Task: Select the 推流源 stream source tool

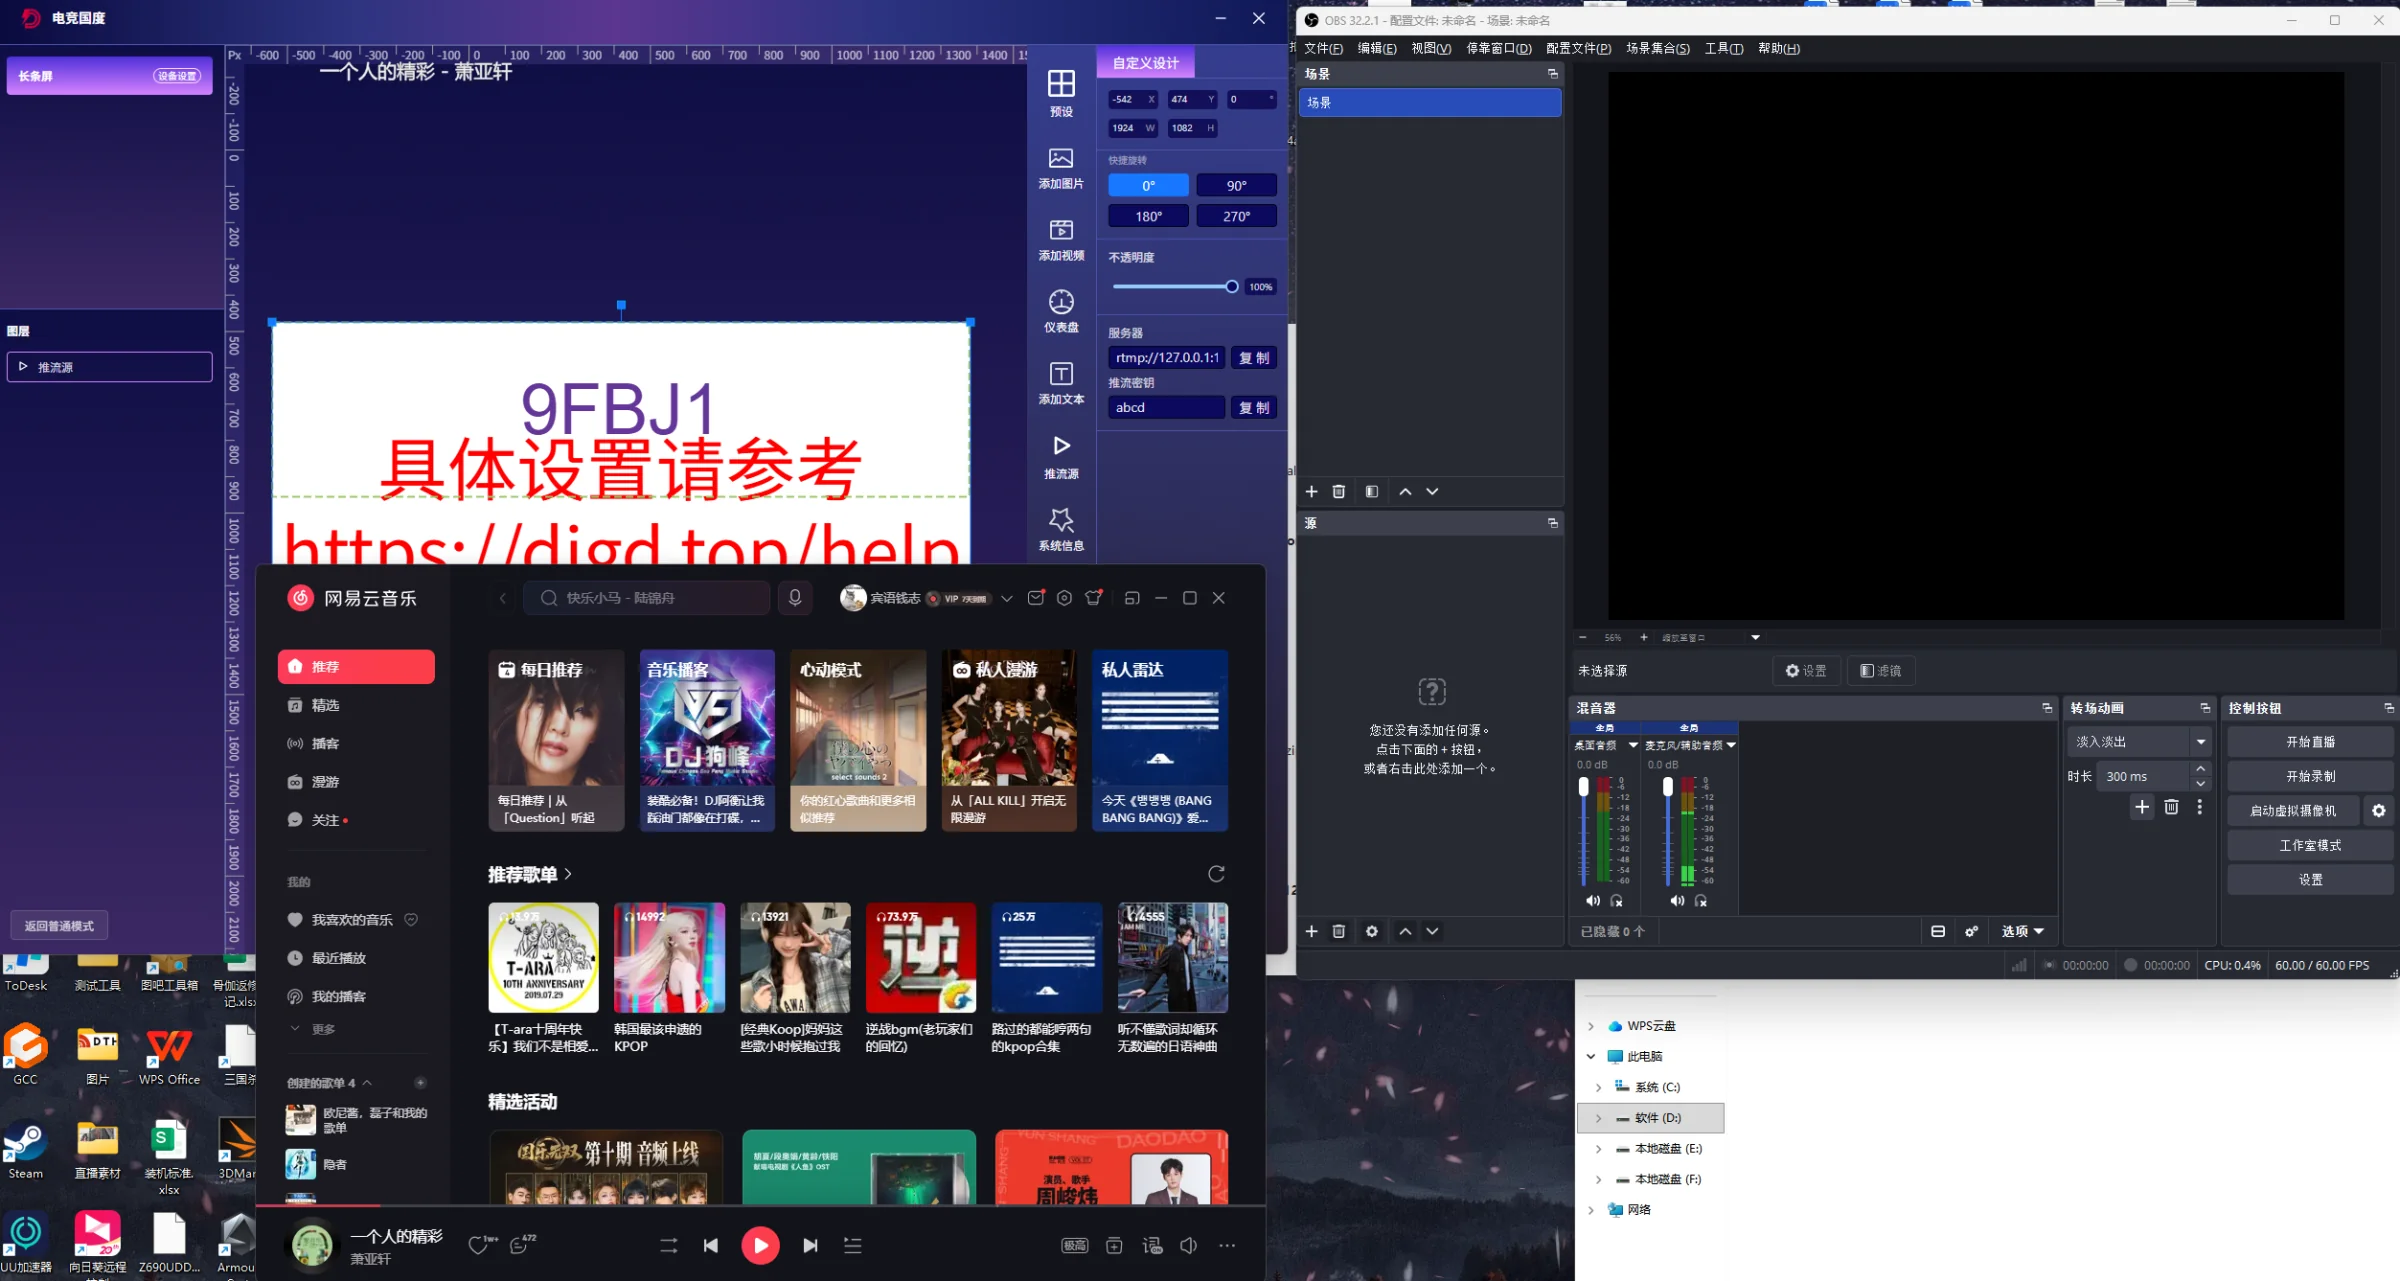Action: pos(1061,457)
